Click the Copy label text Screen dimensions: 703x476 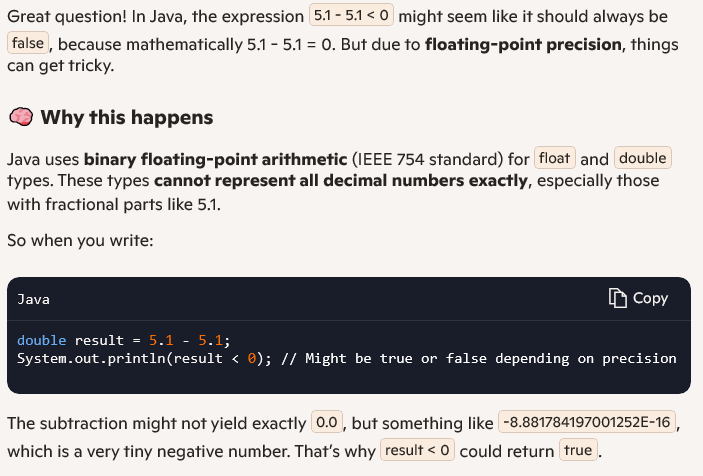click(650, 298)
